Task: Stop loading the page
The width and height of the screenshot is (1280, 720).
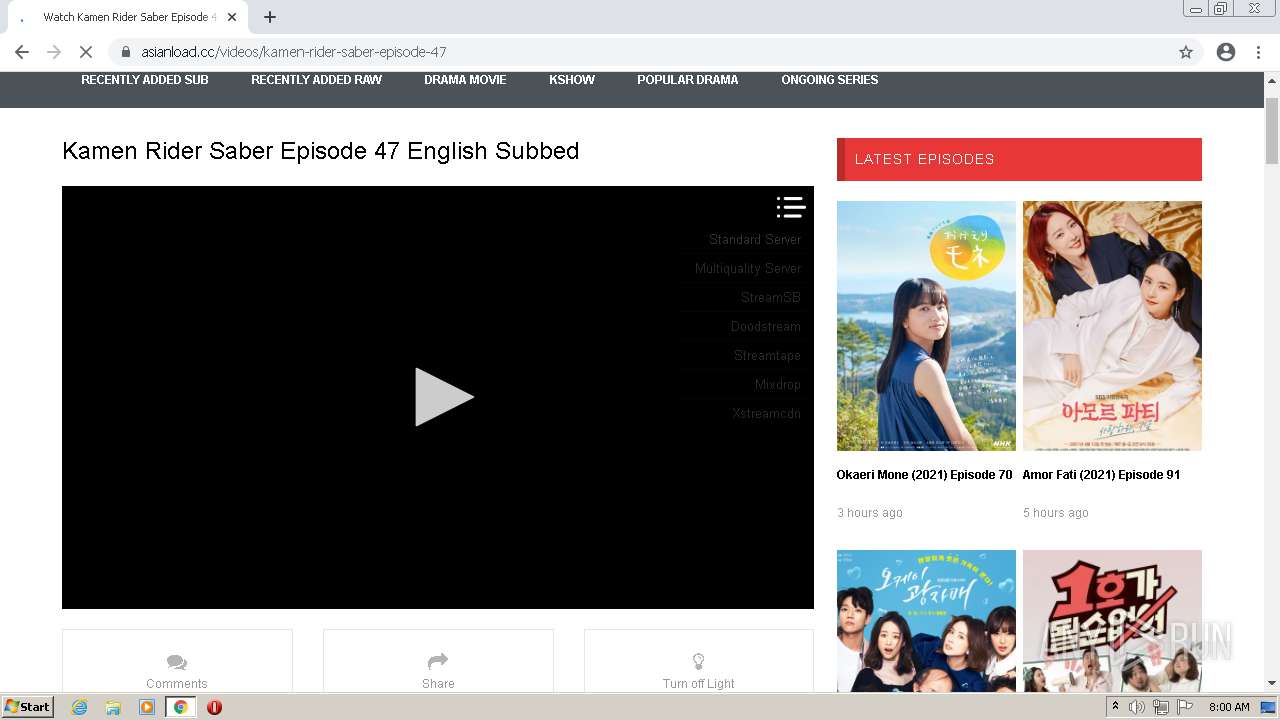Action: (x=86, y=52)
